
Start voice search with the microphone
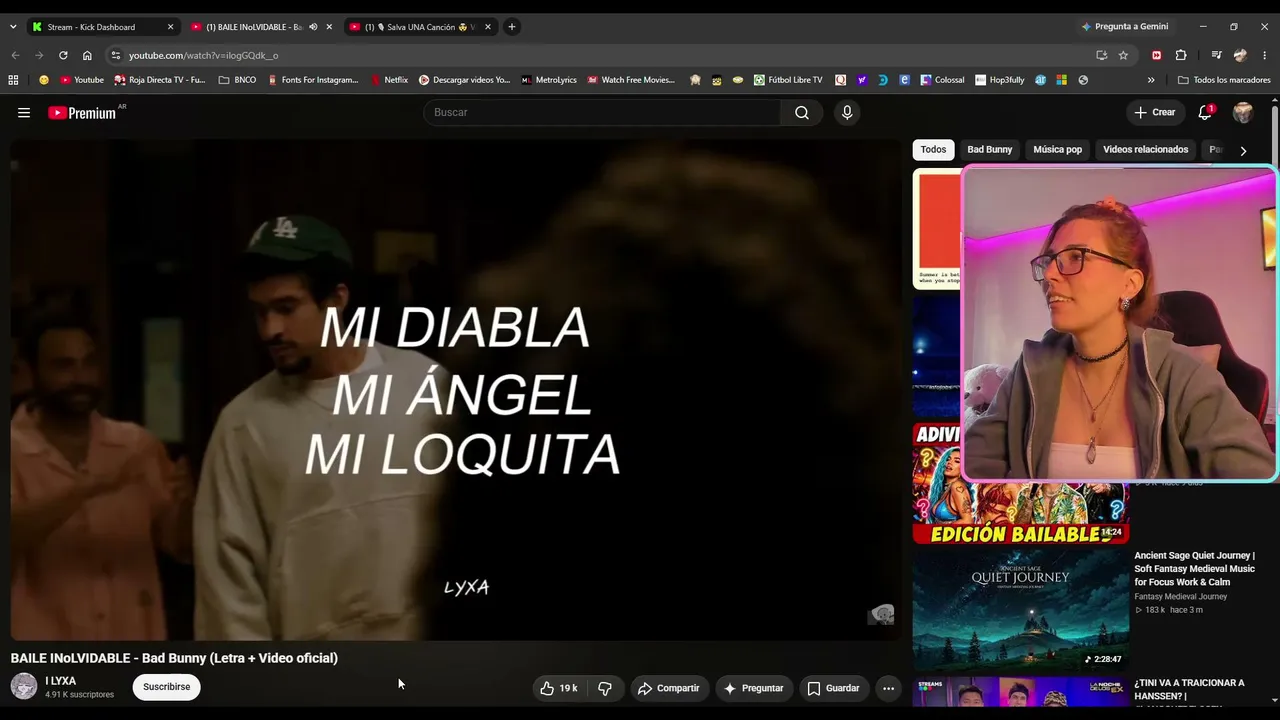click(847, 113)
